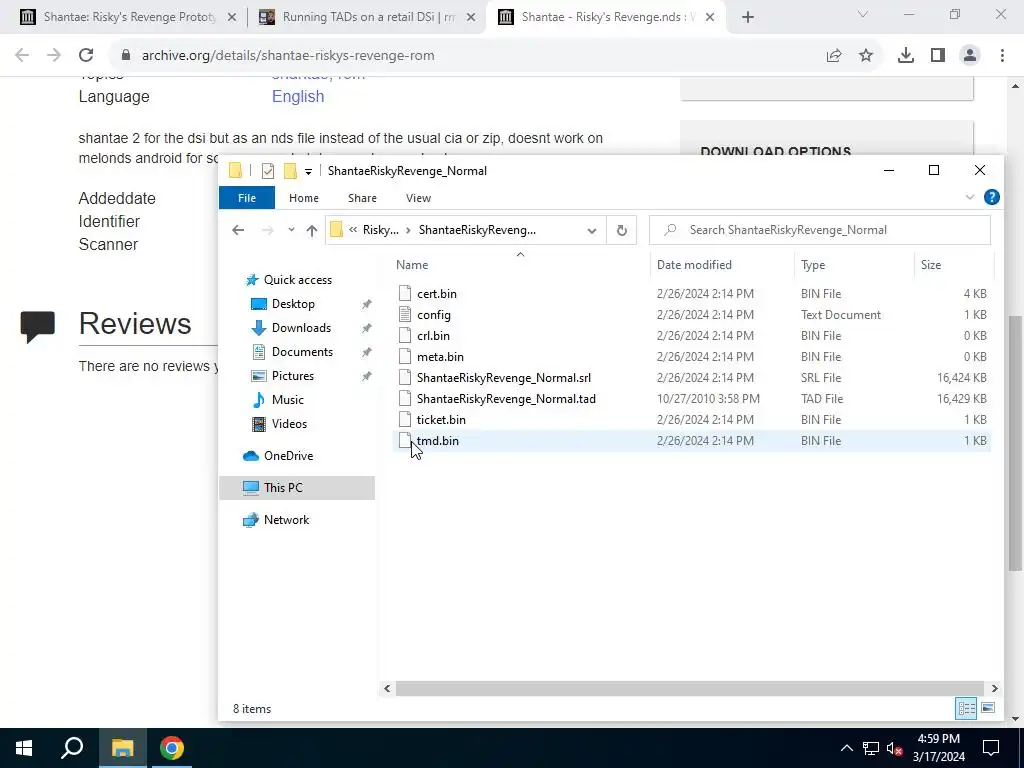The width and height of the screenshot is (1024, 768).
Task: Click Explorer refresh button
Action: pos(622,230)
